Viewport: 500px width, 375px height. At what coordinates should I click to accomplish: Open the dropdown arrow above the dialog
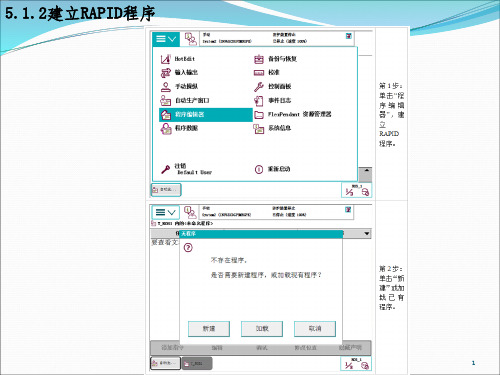click(367, 234)
